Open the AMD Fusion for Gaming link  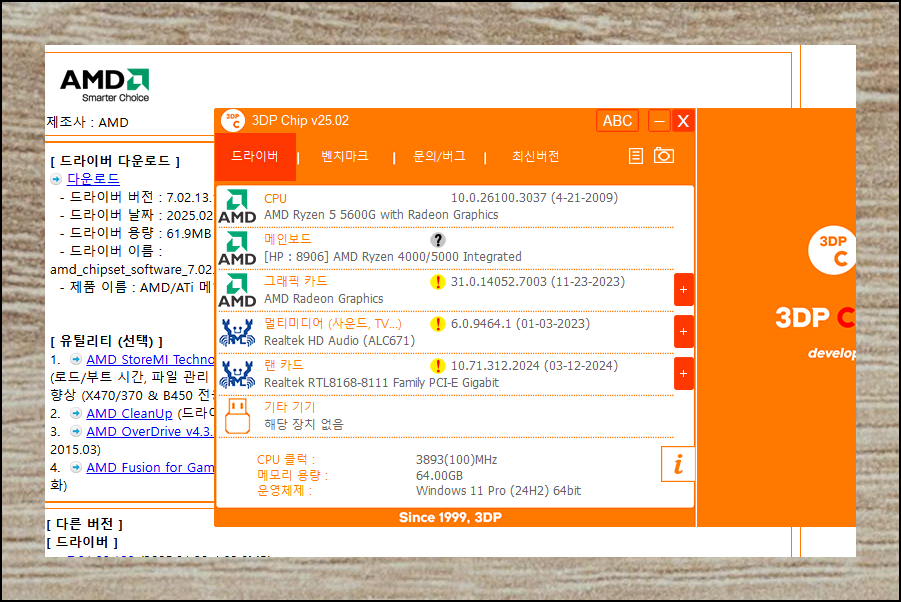click(x=150, y=468)
